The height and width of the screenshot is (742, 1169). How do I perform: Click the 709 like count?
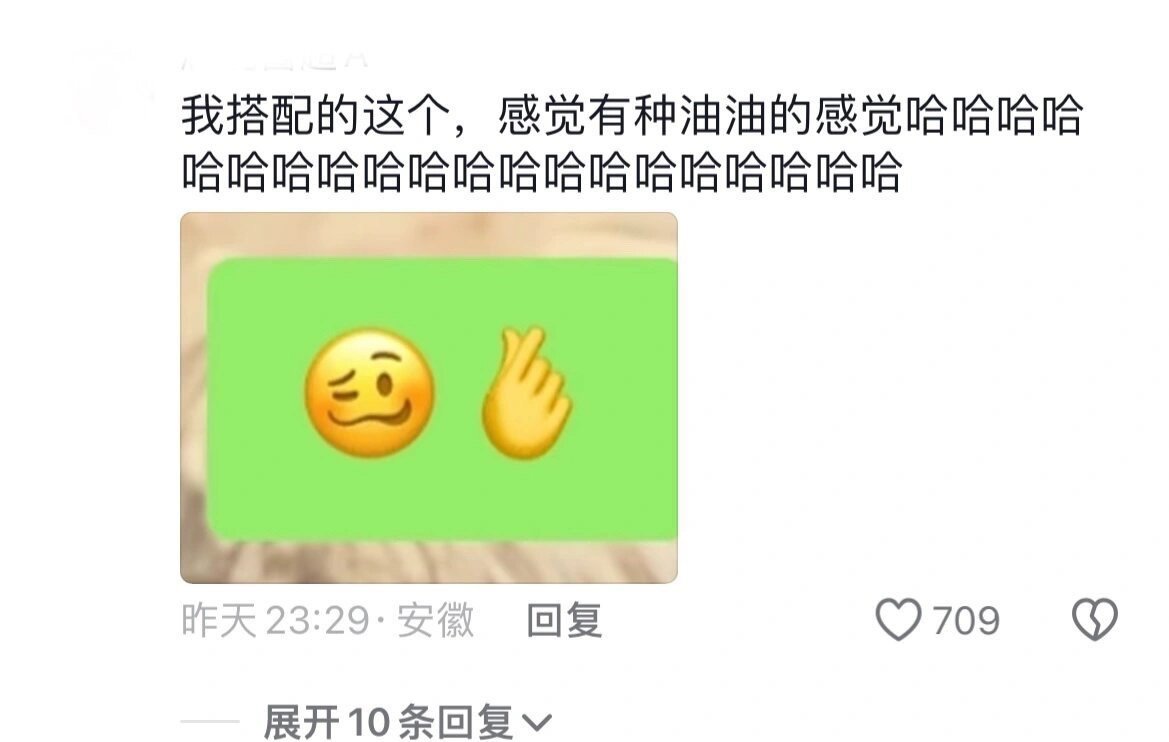(x=965, y=620)
